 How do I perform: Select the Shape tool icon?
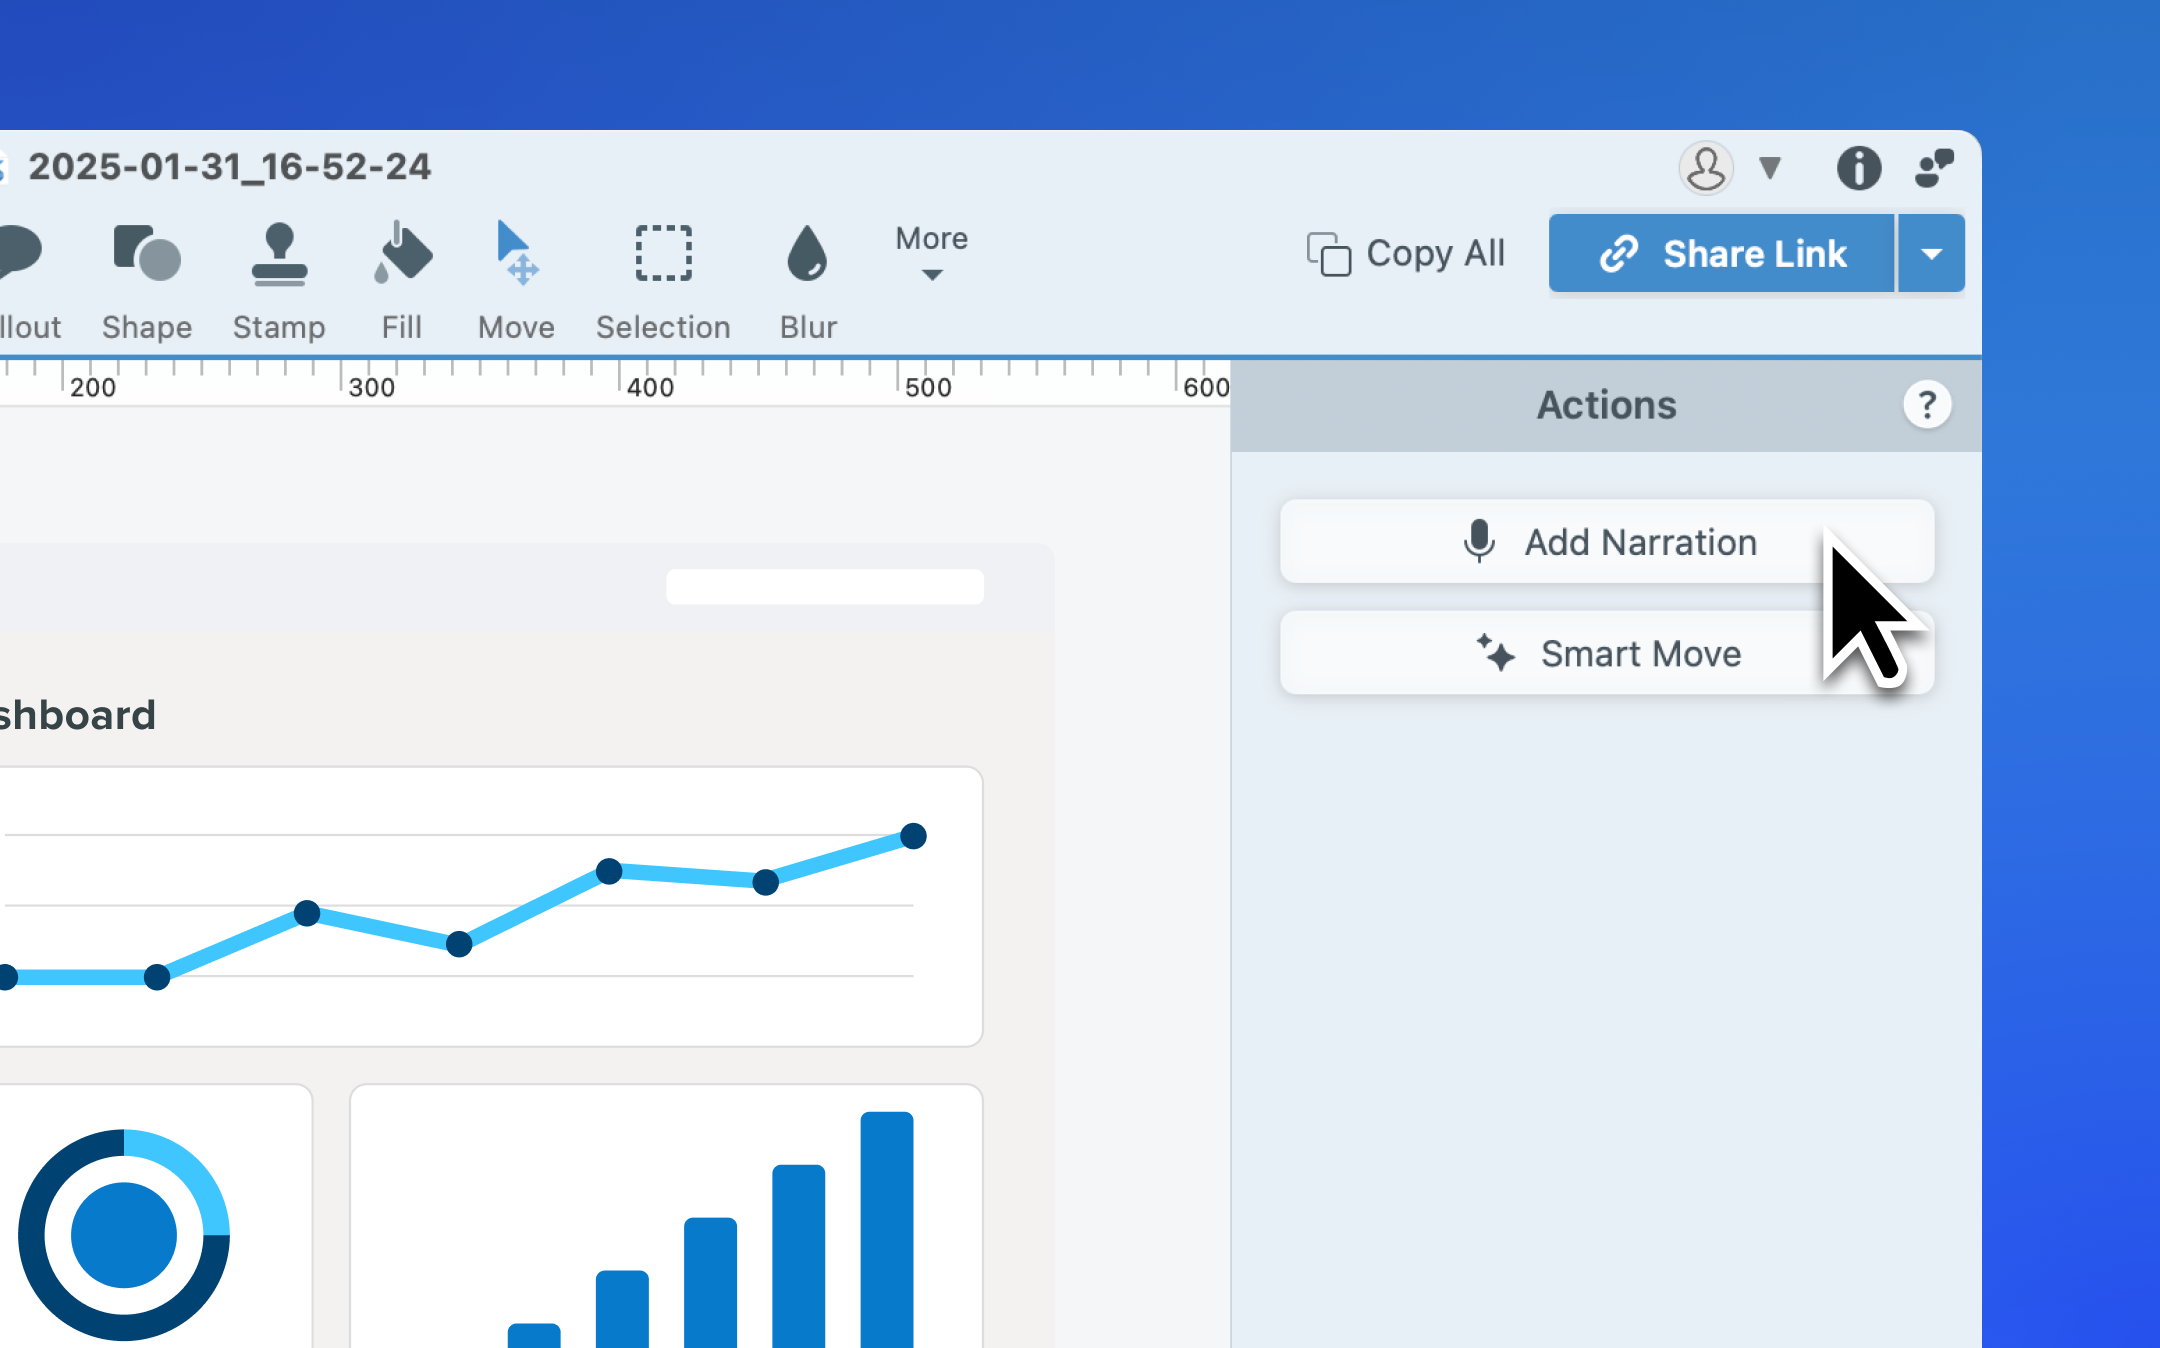click(147, 254)
